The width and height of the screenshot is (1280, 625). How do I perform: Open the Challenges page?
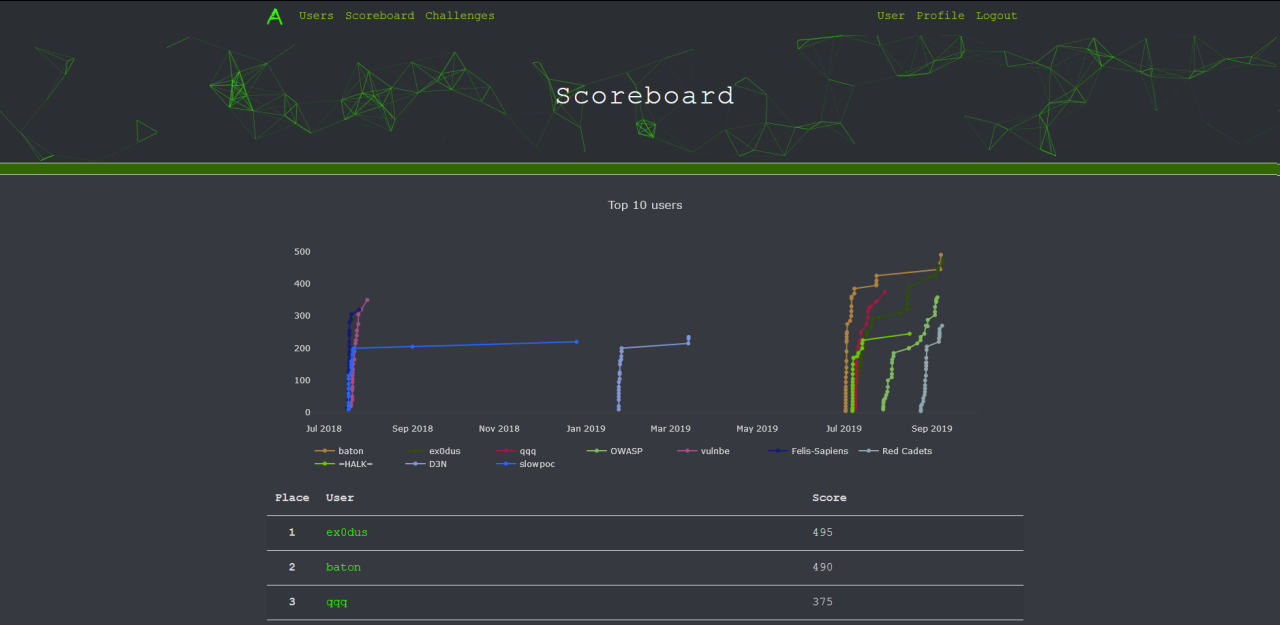(x=459, y=16)
